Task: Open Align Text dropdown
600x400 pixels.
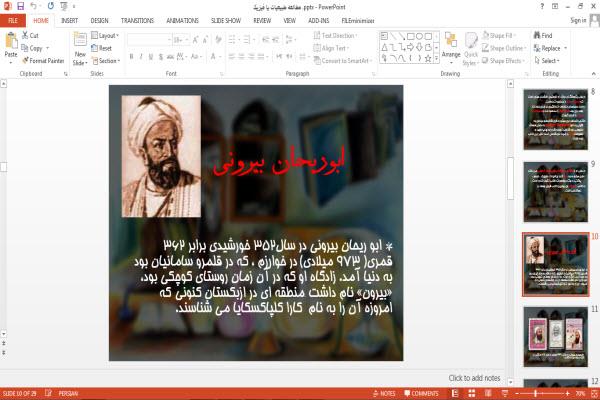Action: 331,48
